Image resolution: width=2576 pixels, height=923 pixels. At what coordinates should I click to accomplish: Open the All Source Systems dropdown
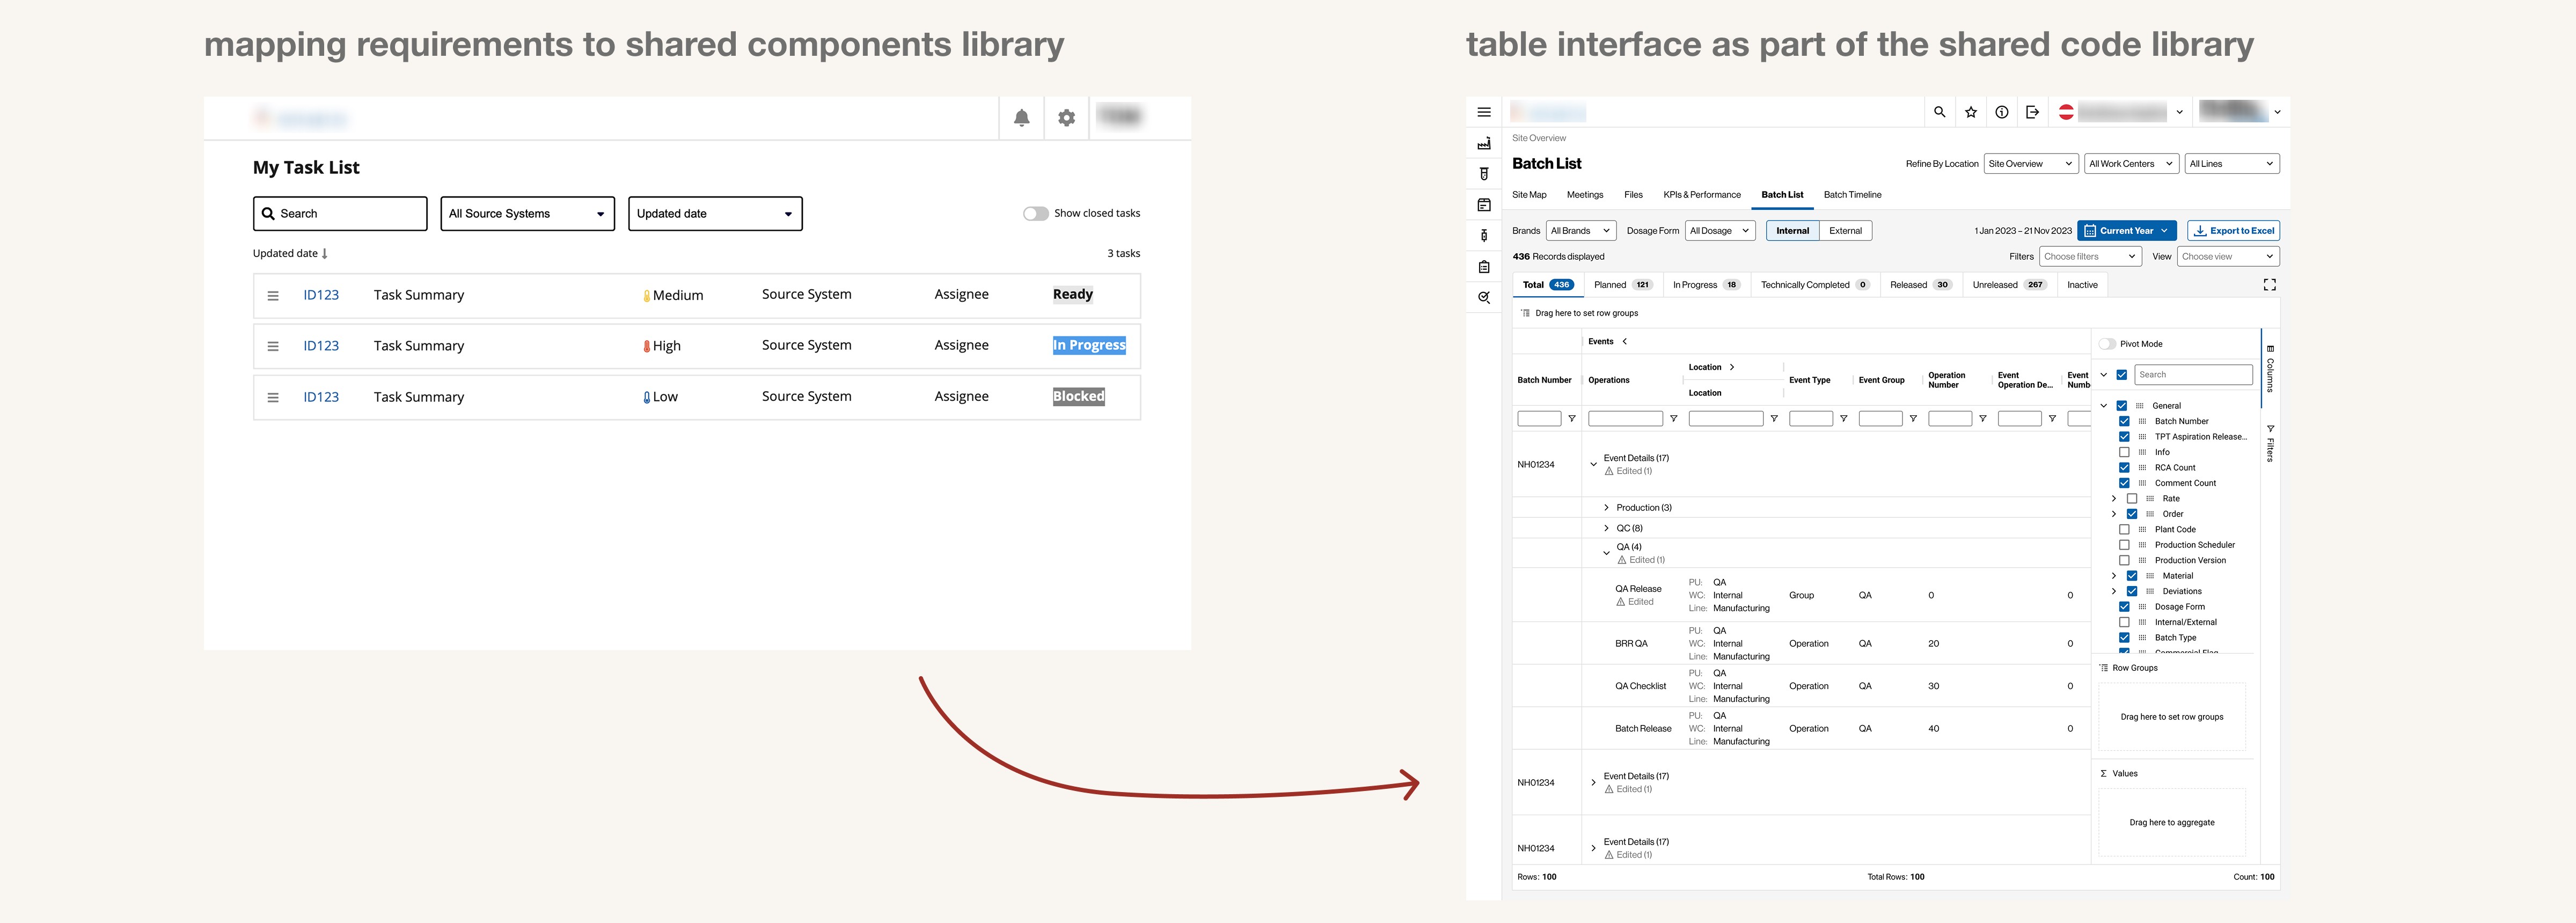pyautogui.click(x=527, y=213)
